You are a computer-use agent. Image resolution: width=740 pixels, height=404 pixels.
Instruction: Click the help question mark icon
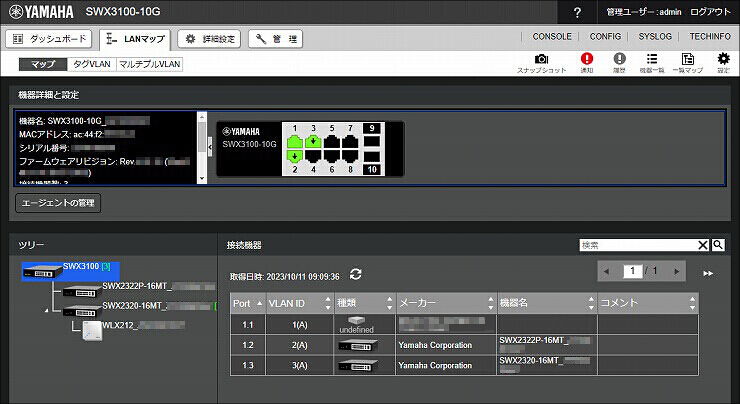(577, 13)
